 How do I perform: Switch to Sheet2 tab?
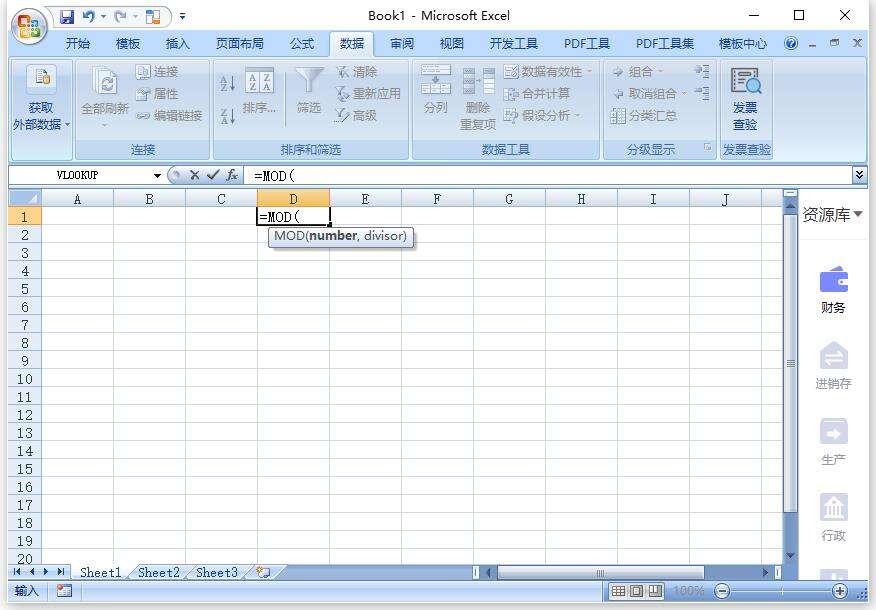(x=159, y=573)
